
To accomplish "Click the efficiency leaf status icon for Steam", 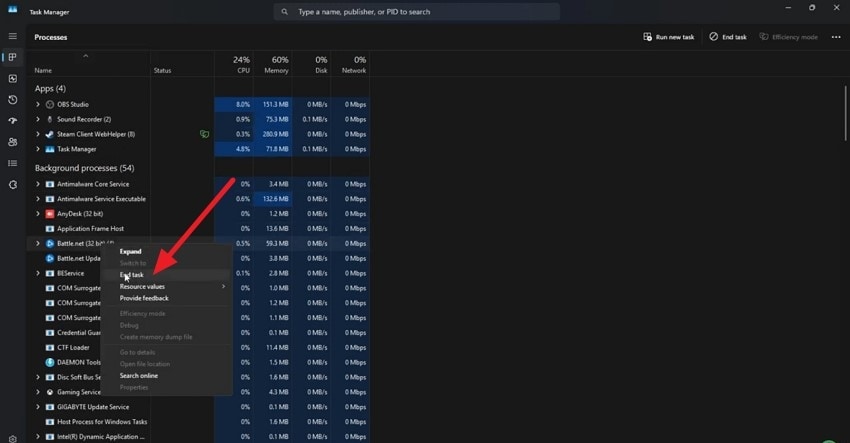I will (204, 134).
